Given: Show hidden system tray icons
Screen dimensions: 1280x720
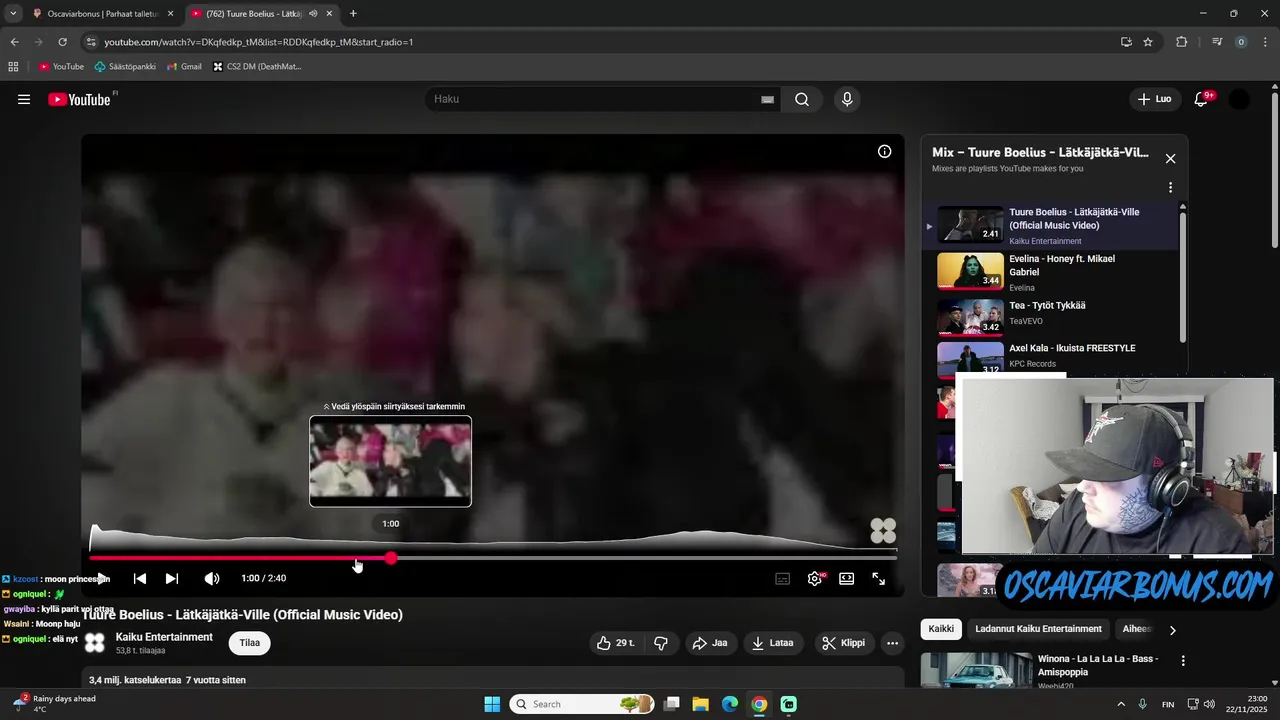Looking at the screenshot, I should pyautogui.click(x=1120, y=704).
